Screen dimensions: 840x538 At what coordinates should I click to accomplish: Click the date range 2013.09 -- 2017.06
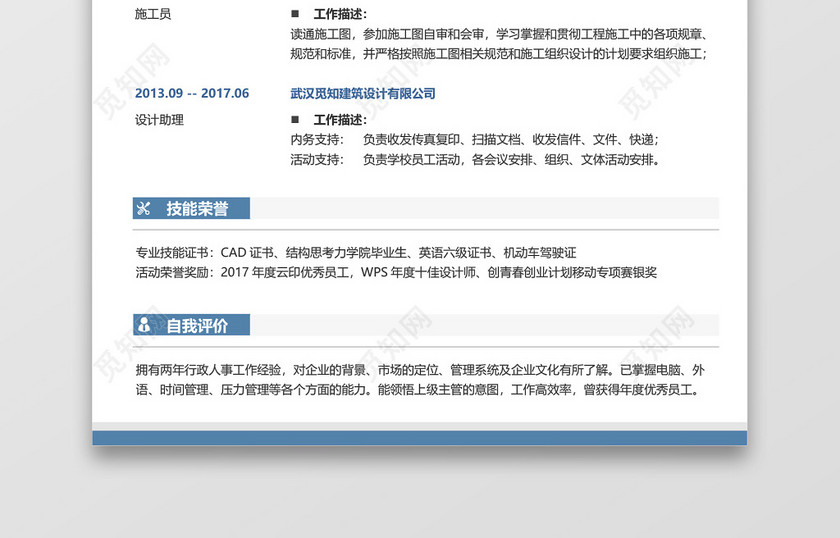click(192, 93)
